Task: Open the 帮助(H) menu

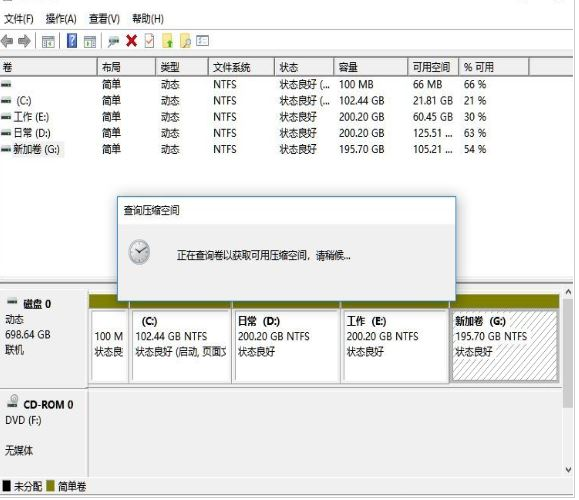Action: pos(148,19)
